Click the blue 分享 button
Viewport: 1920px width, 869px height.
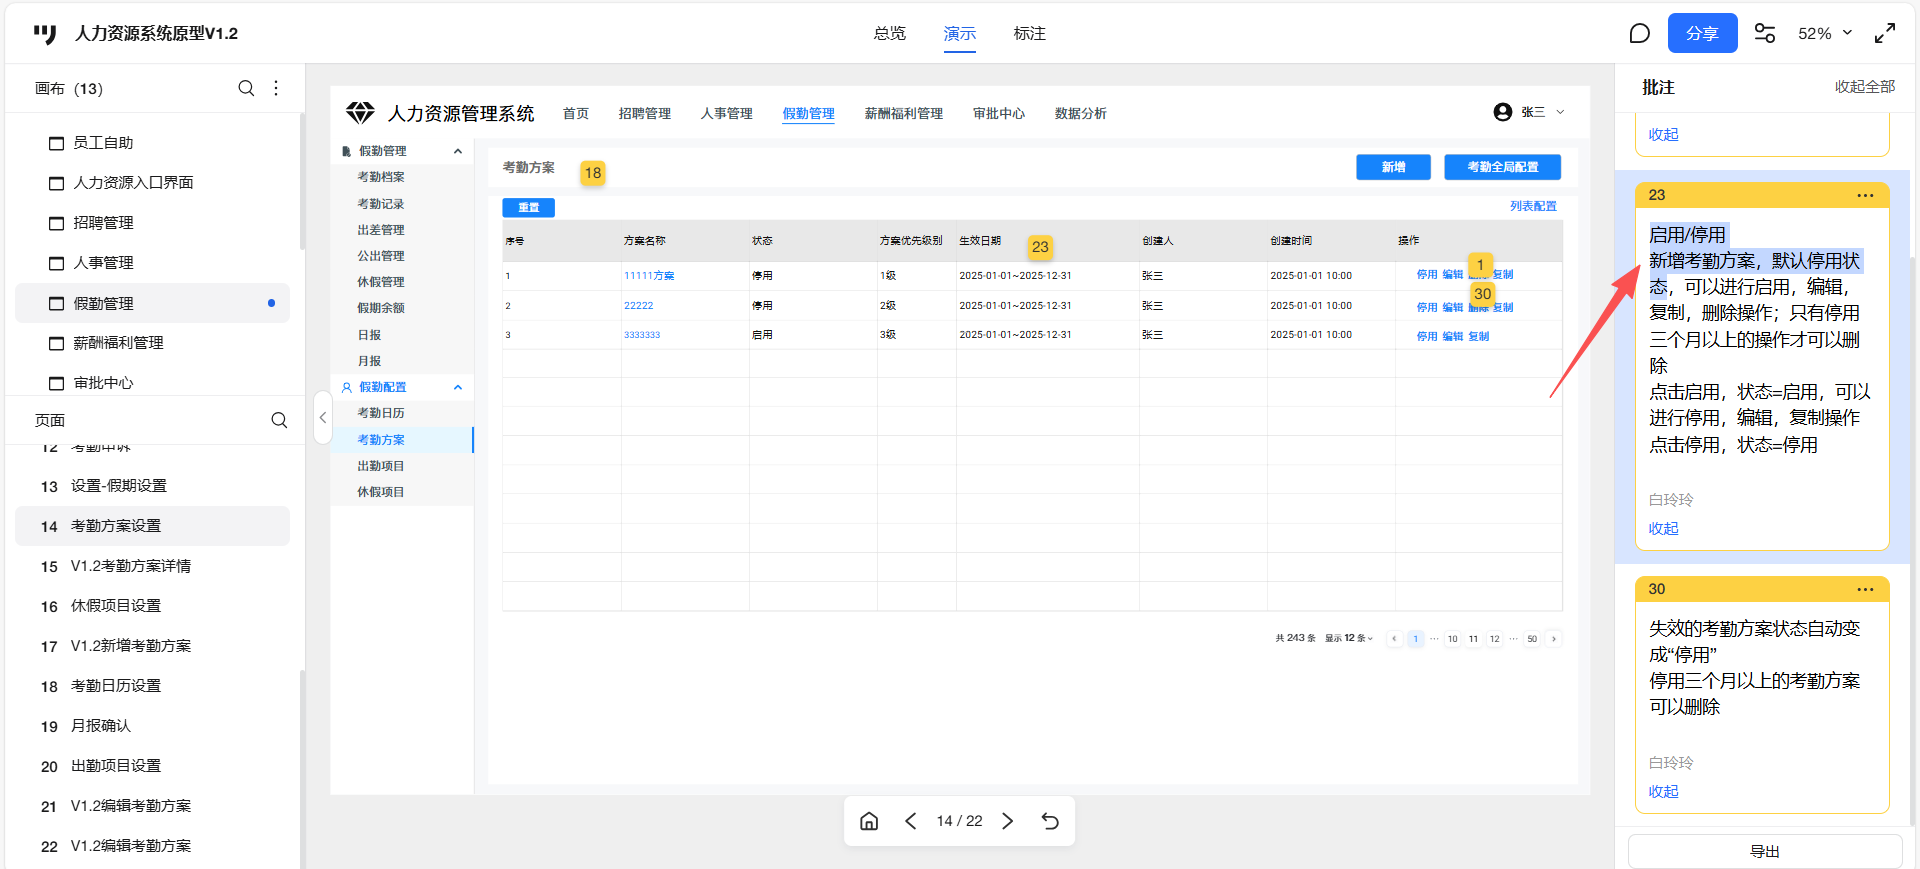tap(1702, 34)
